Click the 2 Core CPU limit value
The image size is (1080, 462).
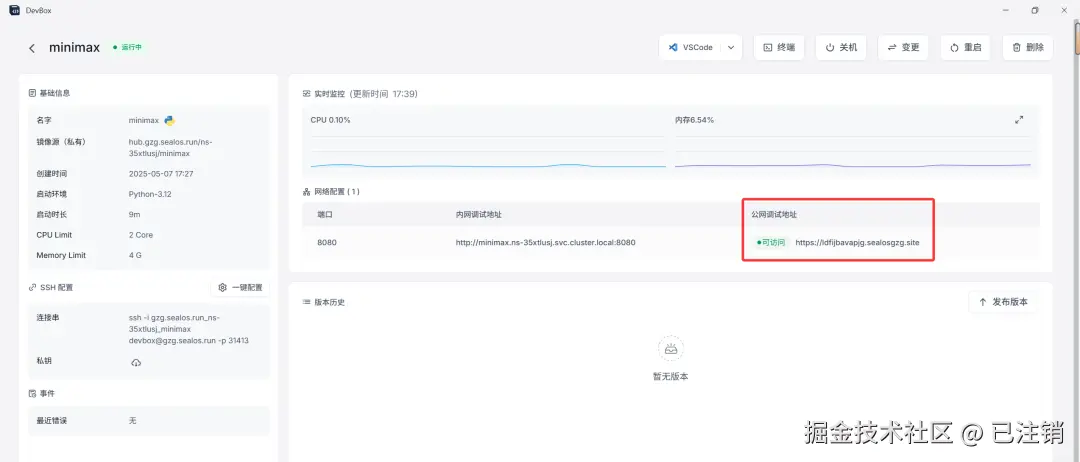tap(141, 235)
